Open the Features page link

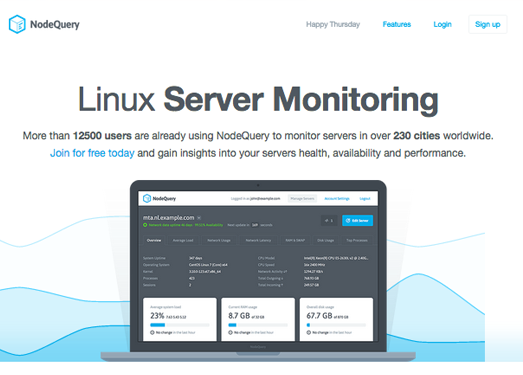(x=397, y=24)
